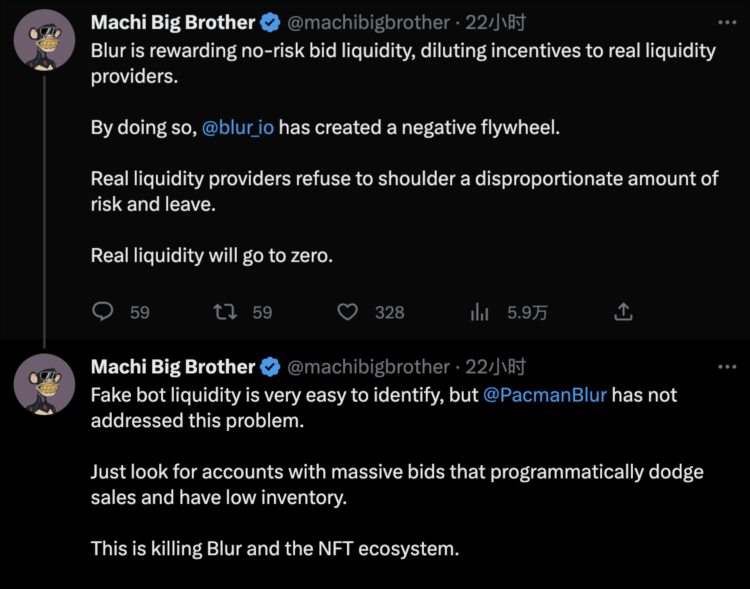Click Machi Big Brother name in second tweet
Viewport: 750px width, 589px height.
pyautogui.click(x=173, y=367)
